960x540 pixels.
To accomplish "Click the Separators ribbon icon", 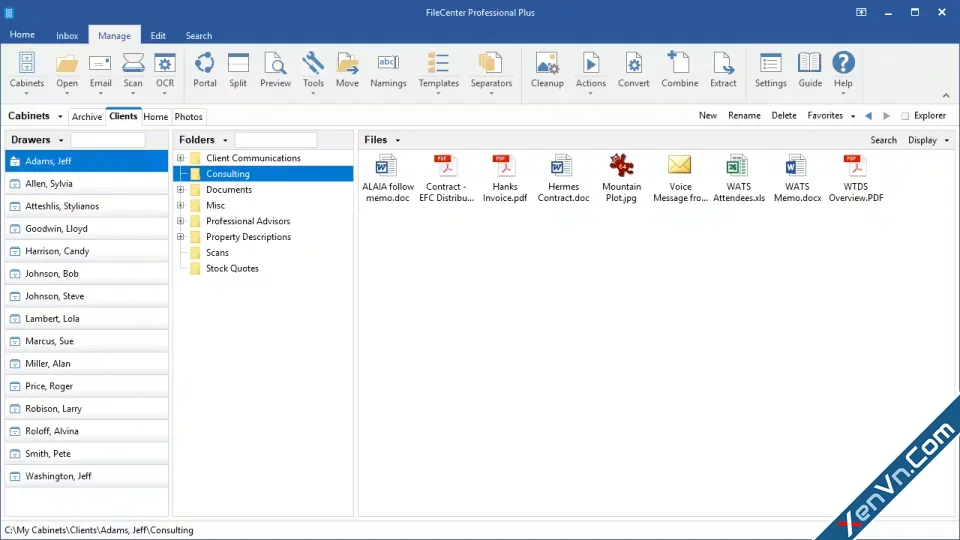I will click(x=491, y=70).
